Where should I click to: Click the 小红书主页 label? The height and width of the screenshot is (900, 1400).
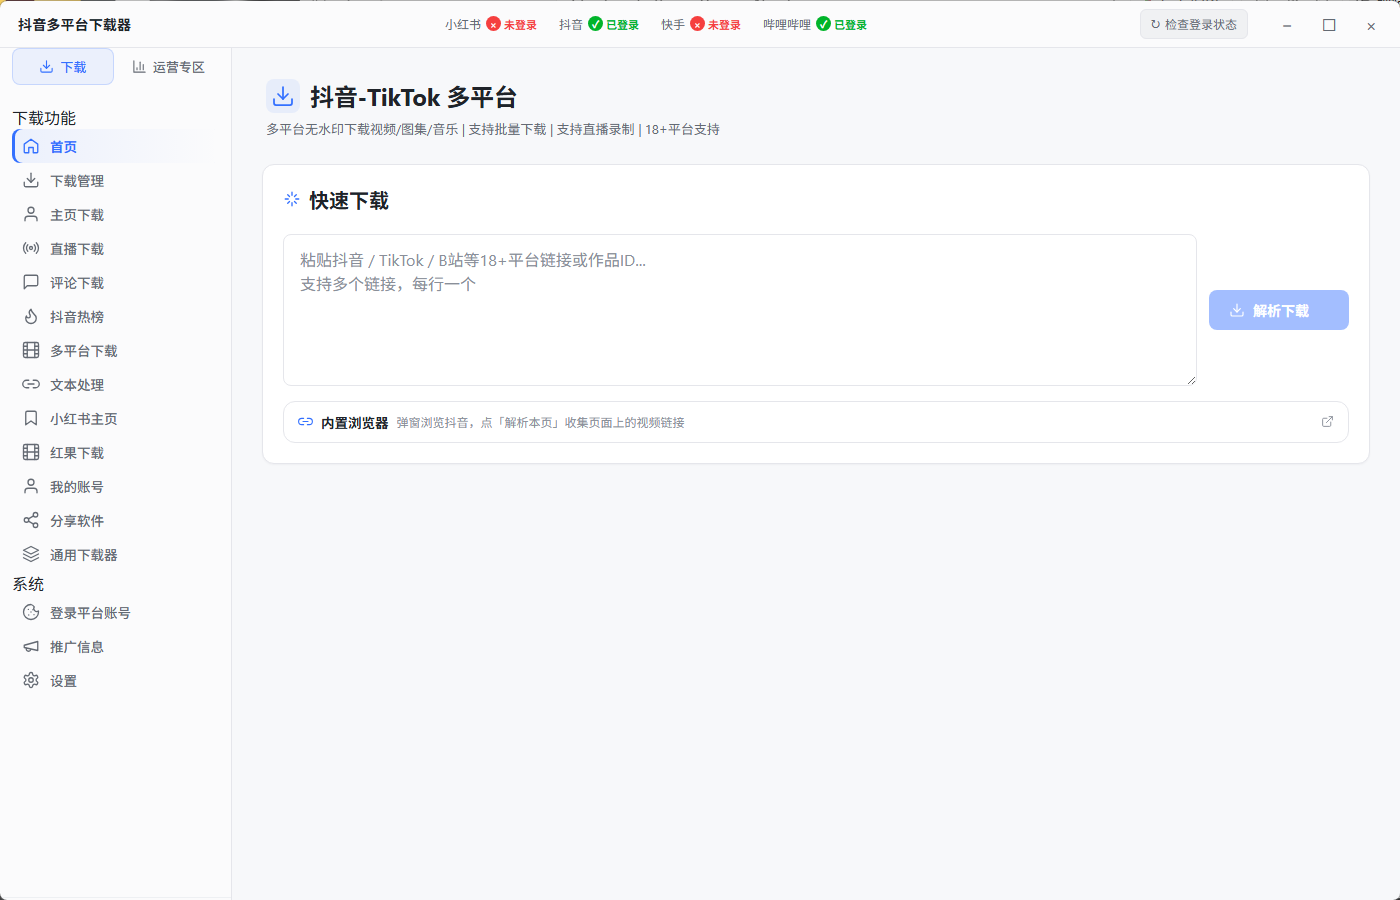click(x=84, y=419)
